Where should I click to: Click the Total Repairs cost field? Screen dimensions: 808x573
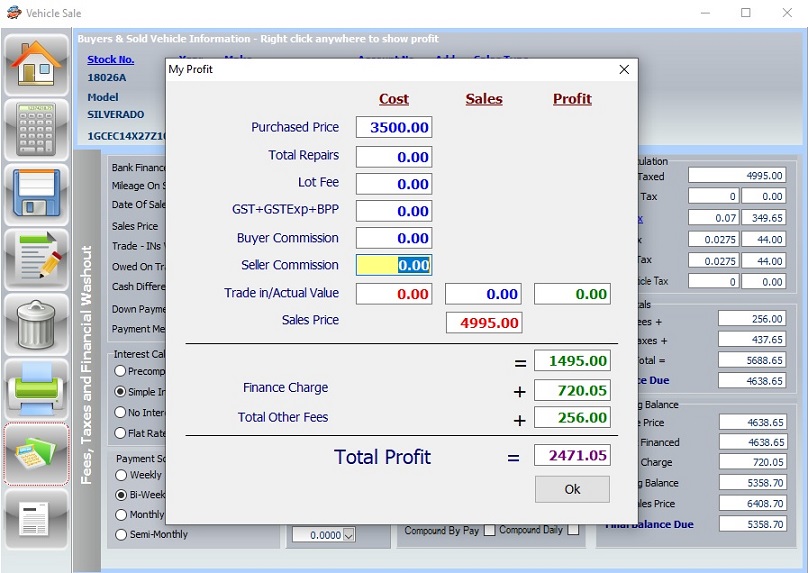point(394,156)
